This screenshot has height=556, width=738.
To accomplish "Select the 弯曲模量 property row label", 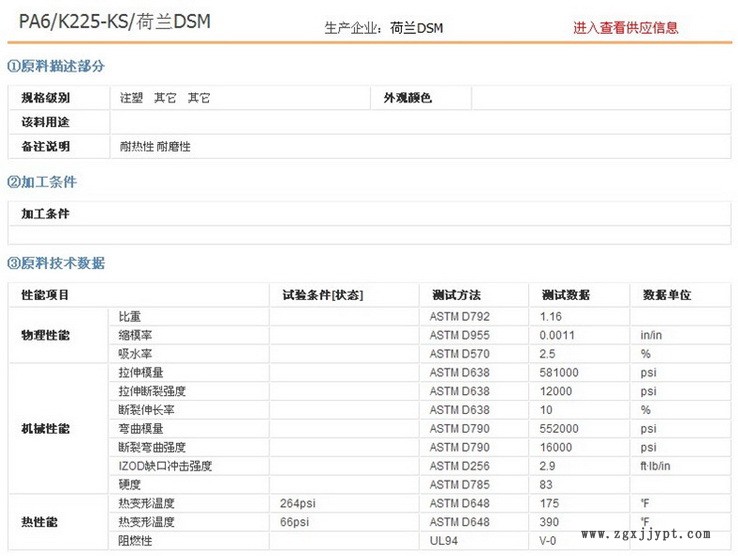I will click(141, 428).
